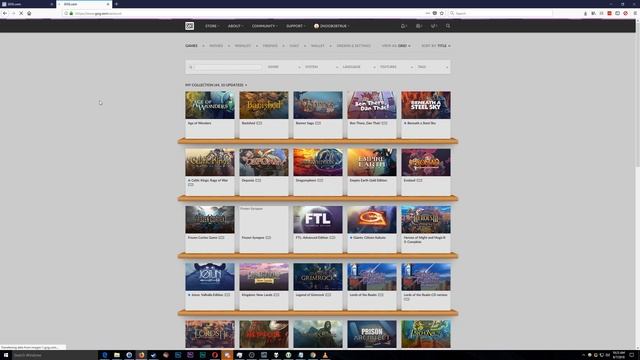Switch to the CHAT tab
Image resolution: width=640 pixels, height=360 pixels.
[294, 46]
